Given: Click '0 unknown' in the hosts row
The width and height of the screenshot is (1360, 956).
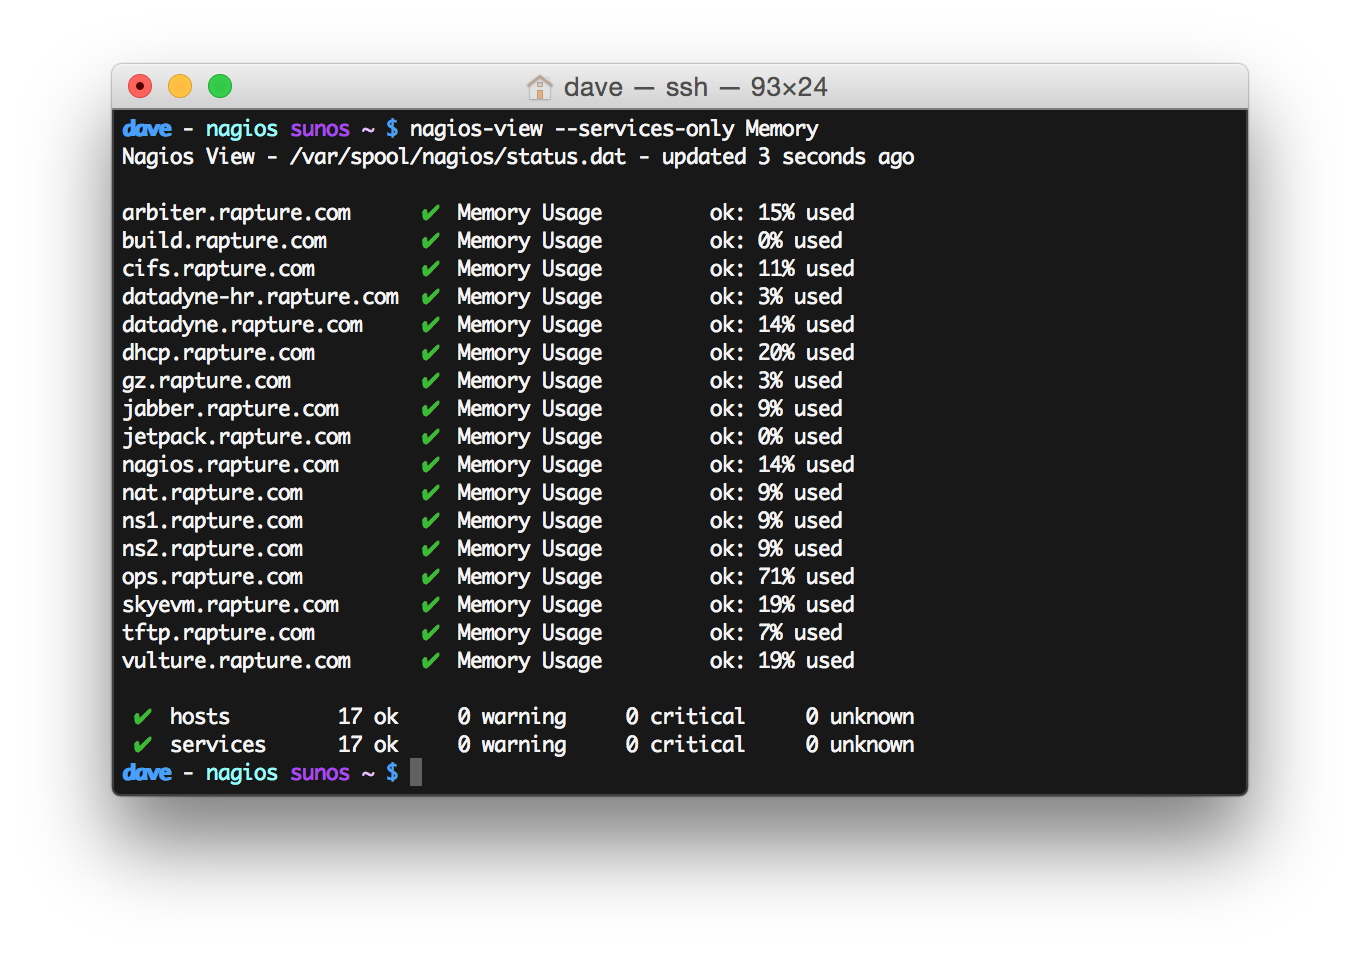Looking at the screenshot, I should [x=860, y=717].
